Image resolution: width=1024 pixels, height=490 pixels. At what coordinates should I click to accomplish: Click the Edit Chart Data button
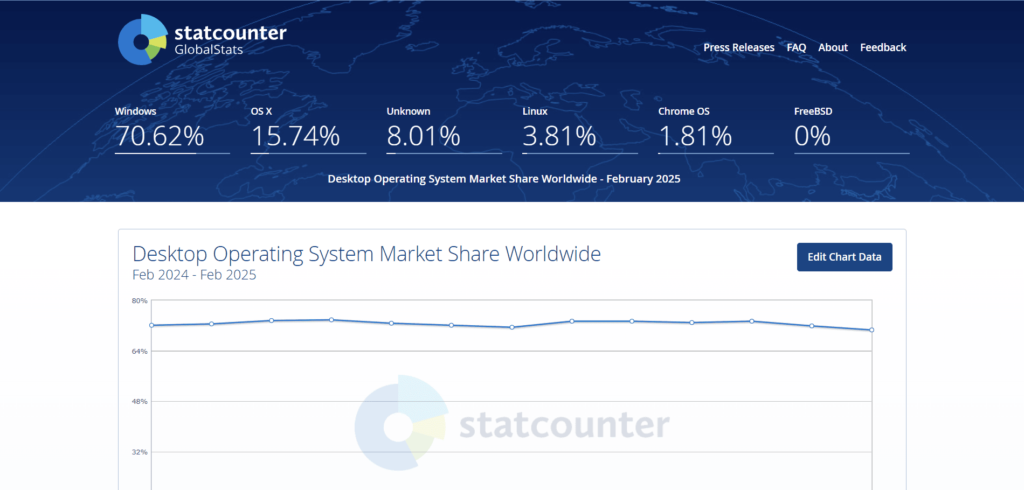click(x=844, y=257)
